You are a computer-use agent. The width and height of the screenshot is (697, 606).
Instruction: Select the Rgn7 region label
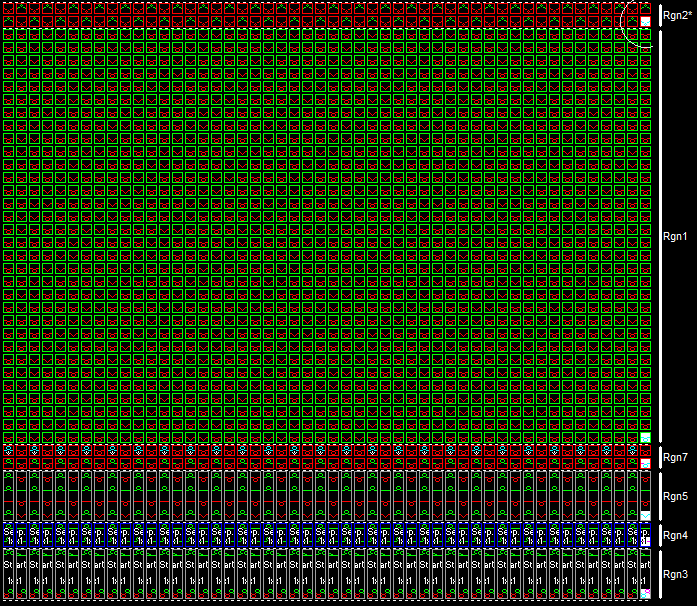tap(675, 458)
